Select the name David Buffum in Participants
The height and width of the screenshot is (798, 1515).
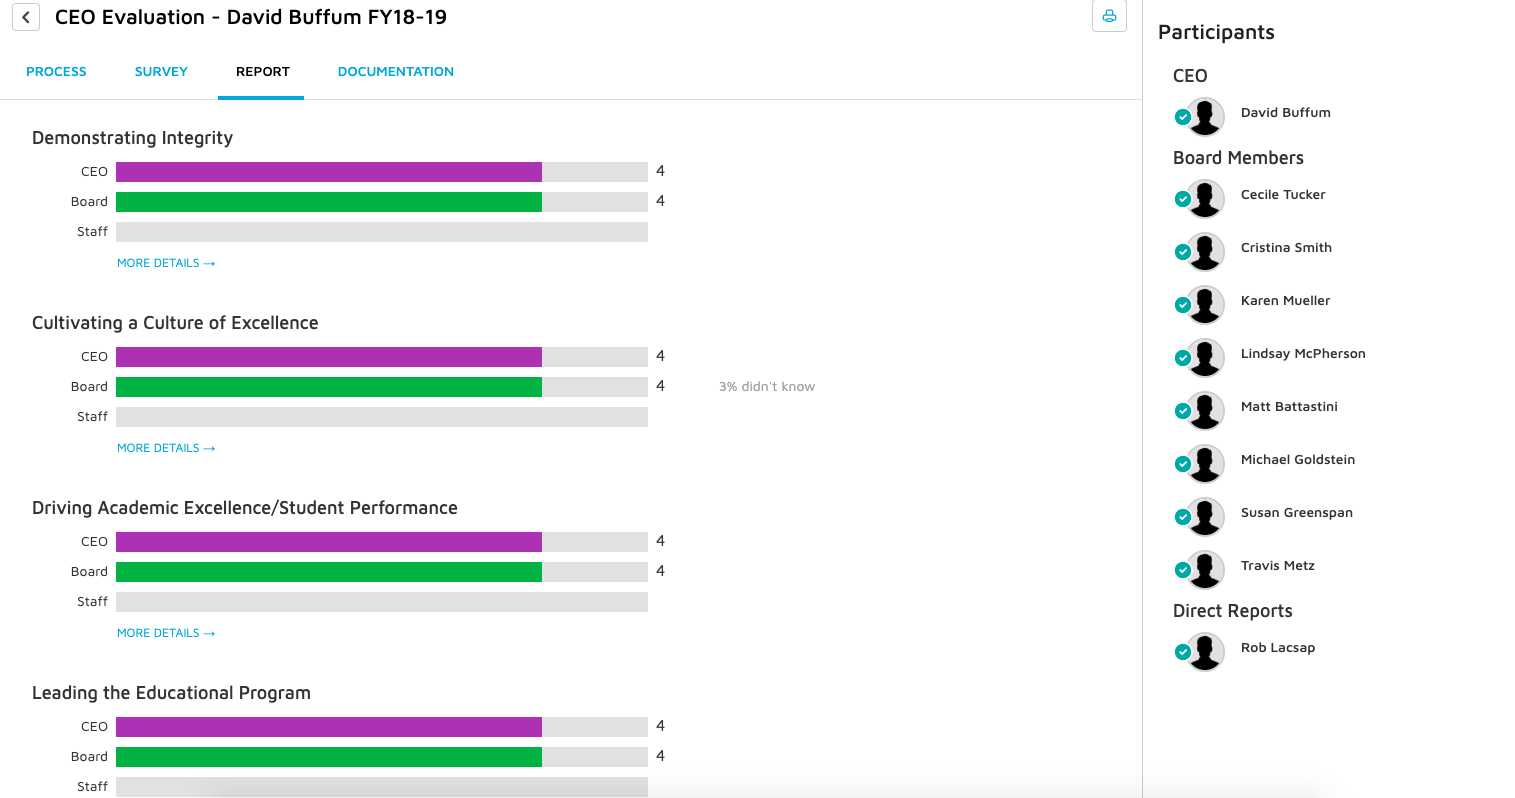click(1285, 113)
